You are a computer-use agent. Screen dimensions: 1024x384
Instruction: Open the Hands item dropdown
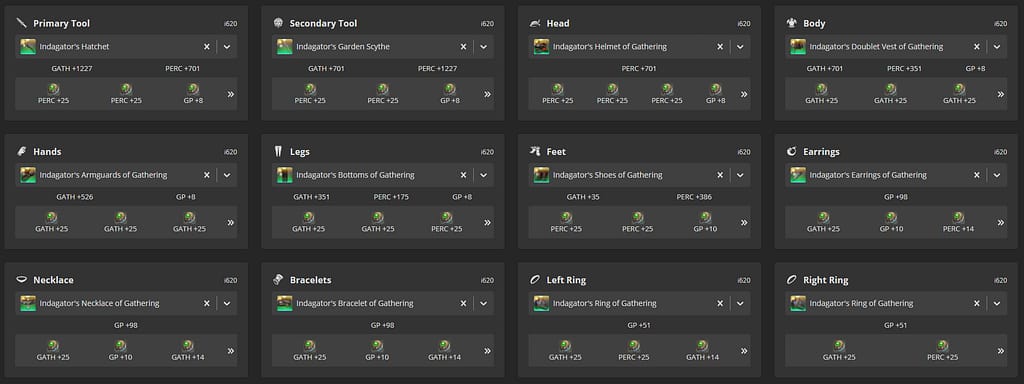point(227,175)
